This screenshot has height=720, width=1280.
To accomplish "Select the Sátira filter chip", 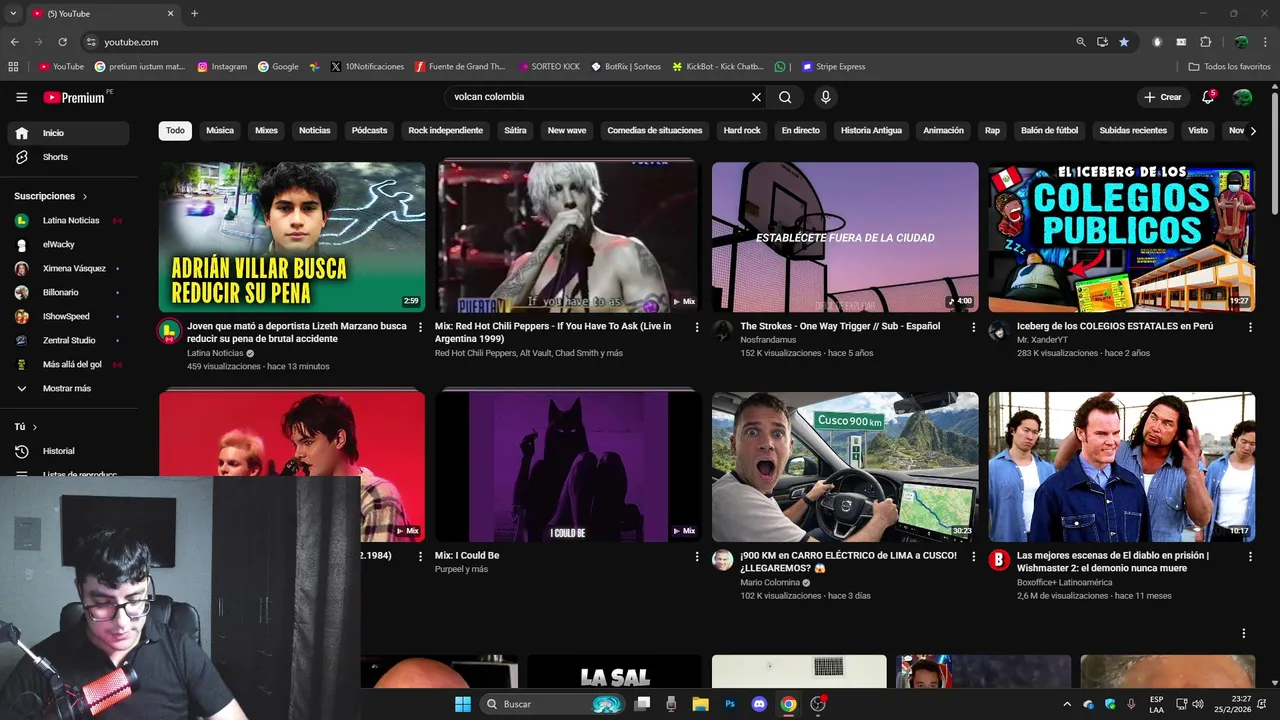I will (x=515, y=130).
